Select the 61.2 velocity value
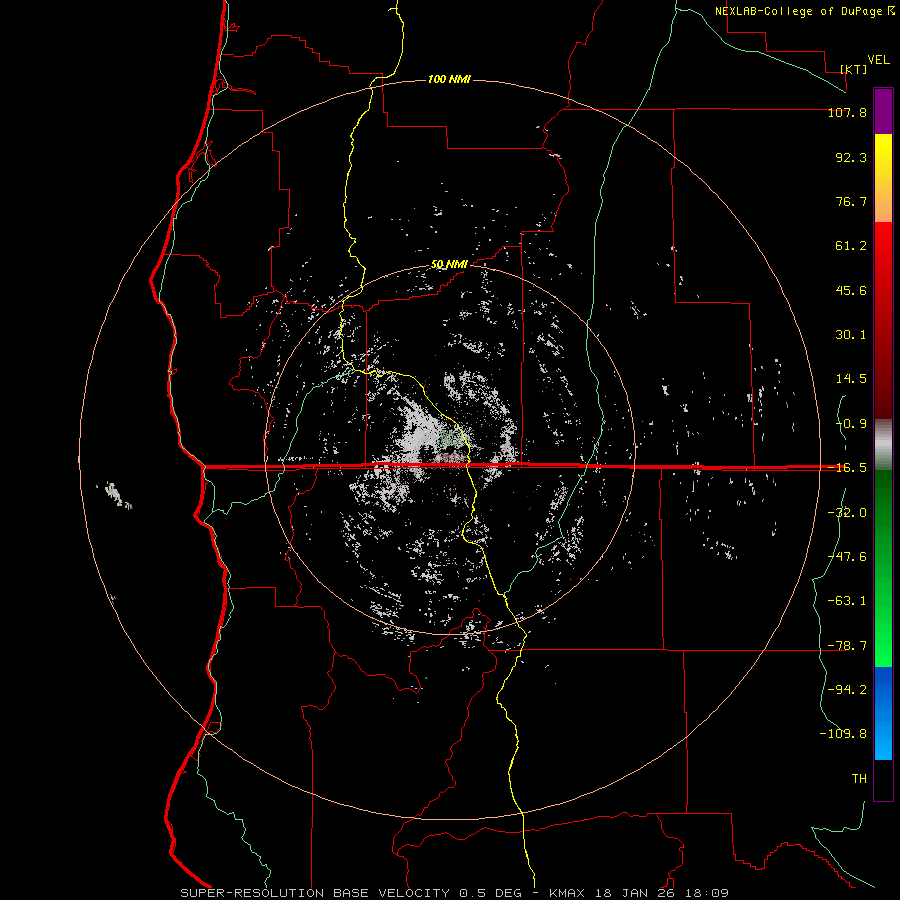This screenshot has width=900, height=900. pyautogui.click(x=851, y=246)
